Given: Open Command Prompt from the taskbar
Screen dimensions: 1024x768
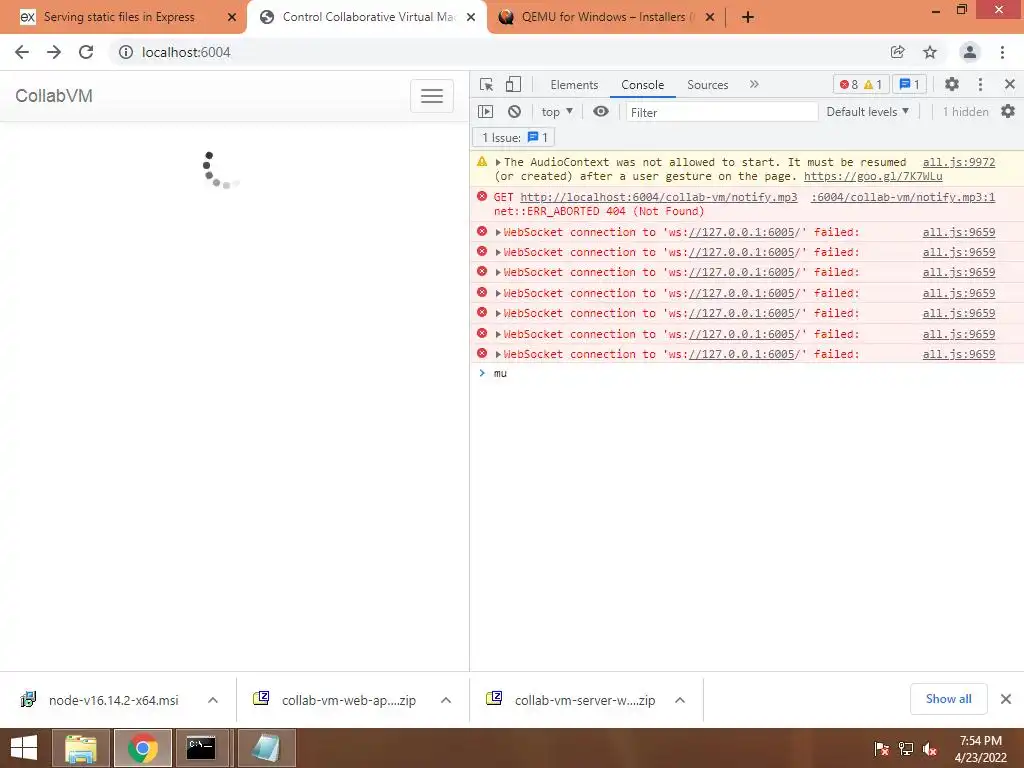Looking at the screenshot, I should tap(201, 748).
